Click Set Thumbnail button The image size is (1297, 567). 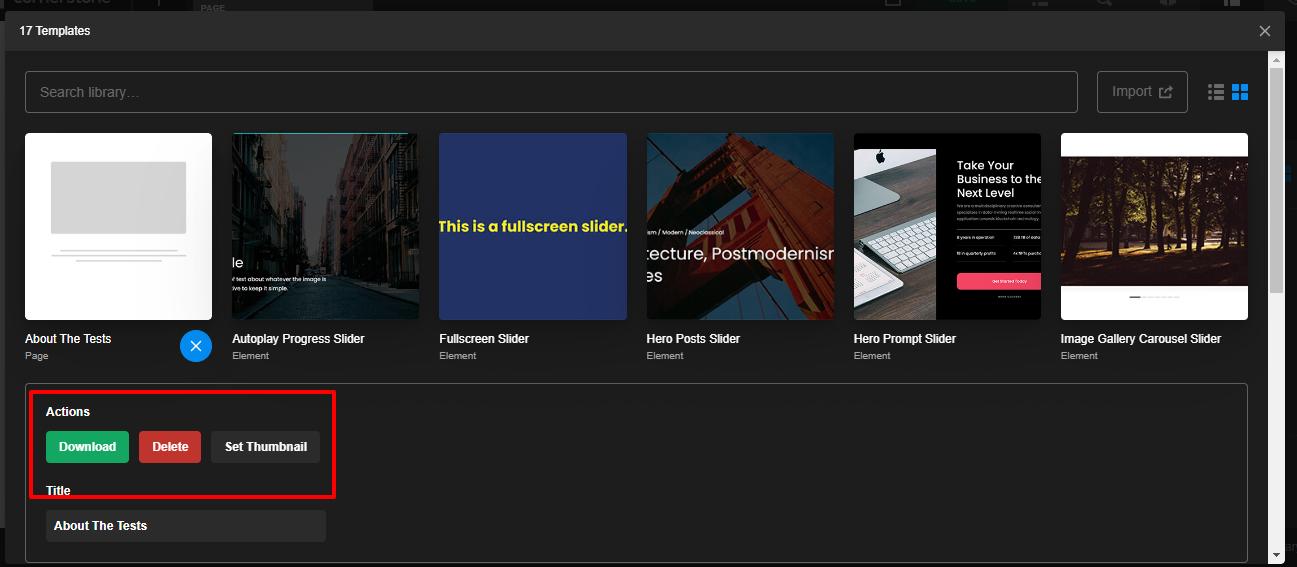point(265,447)
